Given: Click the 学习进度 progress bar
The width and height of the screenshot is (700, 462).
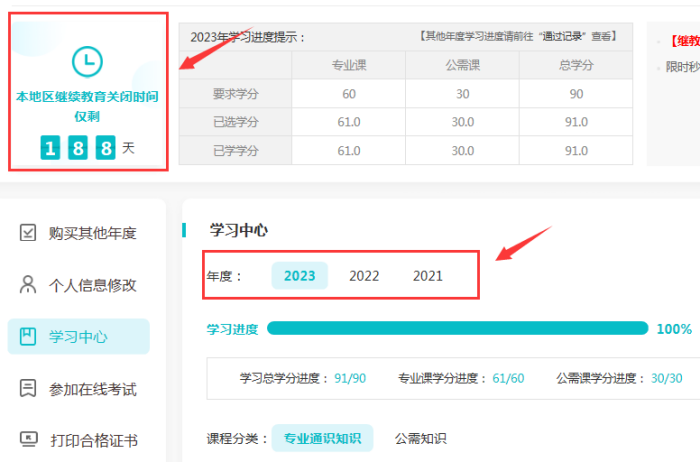Looking at the screenshot, I should coord(457,328).
